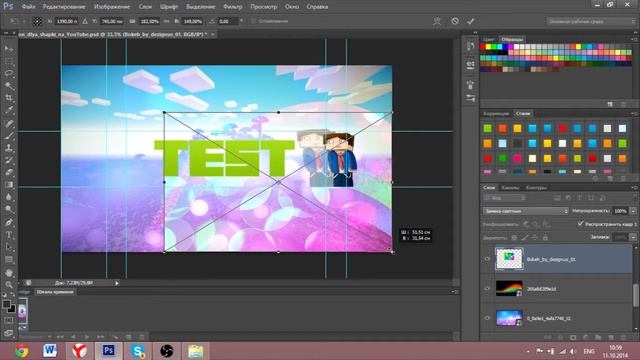The height and width of the screenshot is (360, 640).
Task: Click the rotation angle input field
Action: click(x=227, y=21)
